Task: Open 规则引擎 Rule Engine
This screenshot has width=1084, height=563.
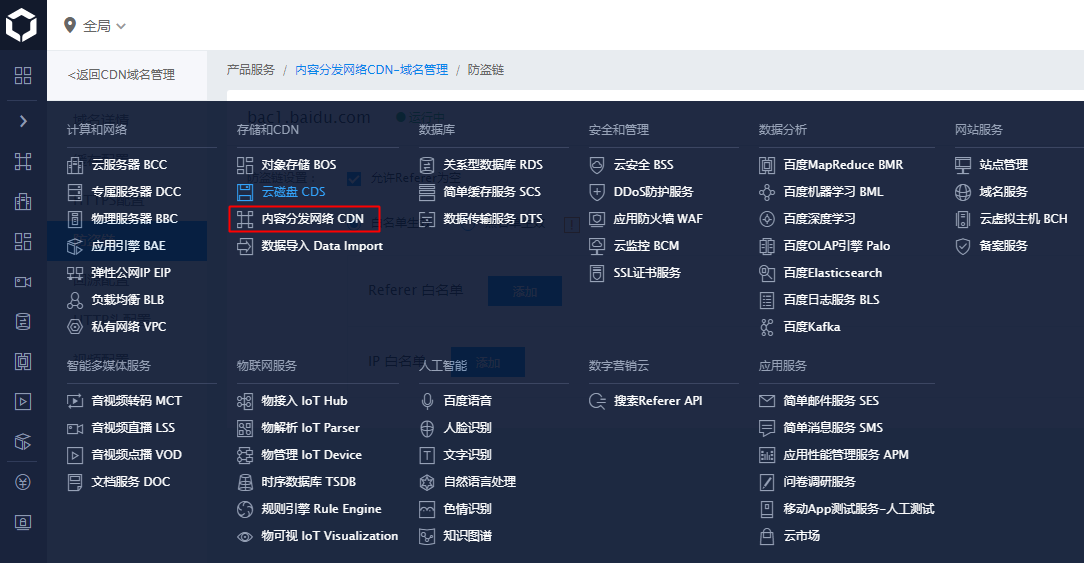Action: tap(321, 508)
